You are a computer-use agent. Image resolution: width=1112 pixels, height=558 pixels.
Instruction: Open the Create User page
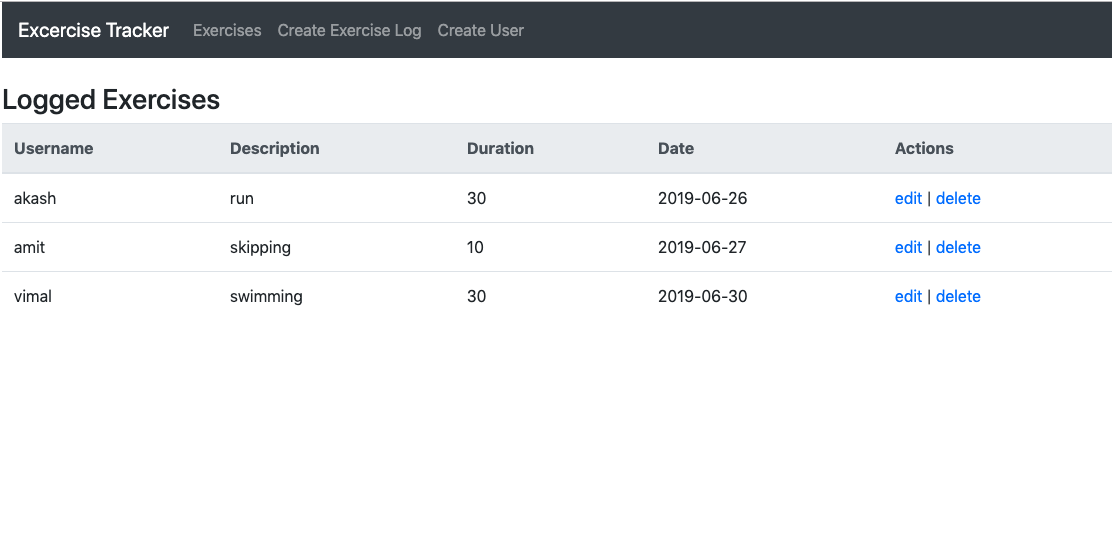[480, 30]
